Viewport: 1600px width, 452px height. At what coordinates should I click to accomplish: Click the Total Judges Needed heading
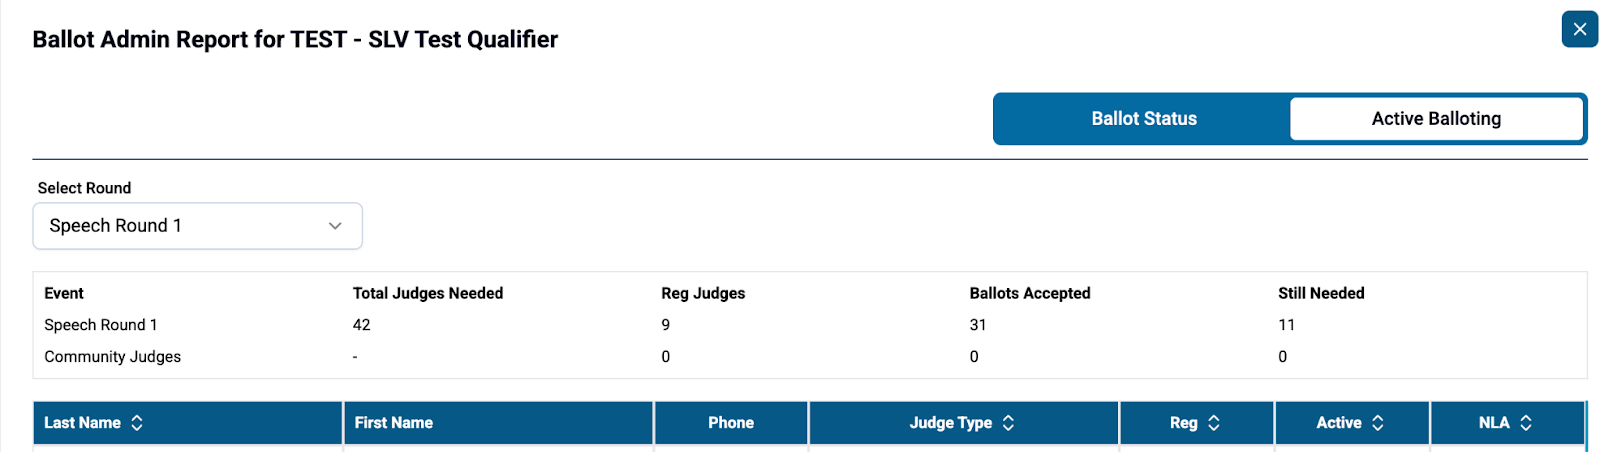point(428,293)
